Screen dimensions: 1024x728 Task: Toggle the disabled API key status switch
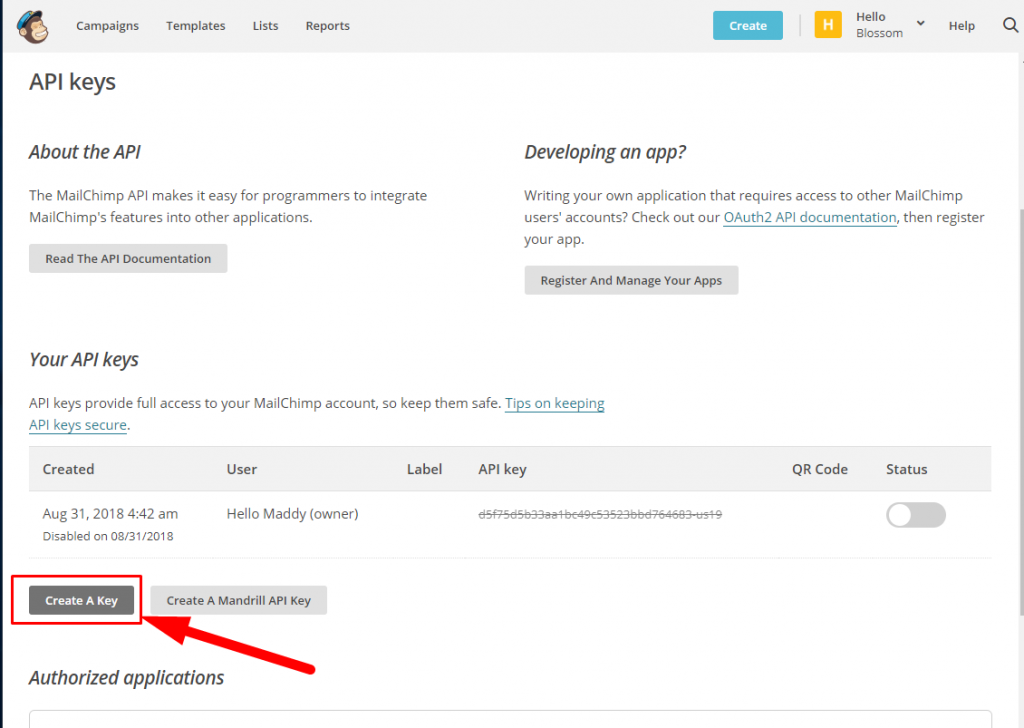(x=916, y=514)
